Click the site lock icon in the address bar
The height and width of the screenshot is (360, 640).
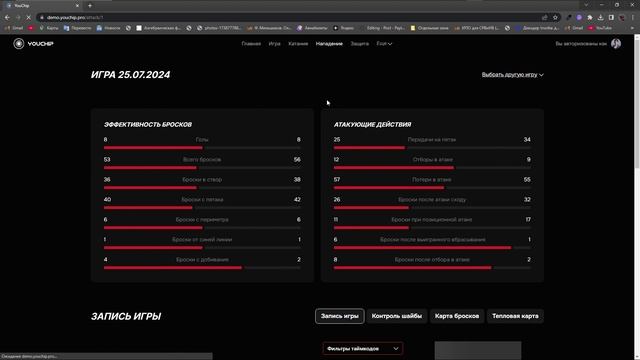click(x=42, y=18)
